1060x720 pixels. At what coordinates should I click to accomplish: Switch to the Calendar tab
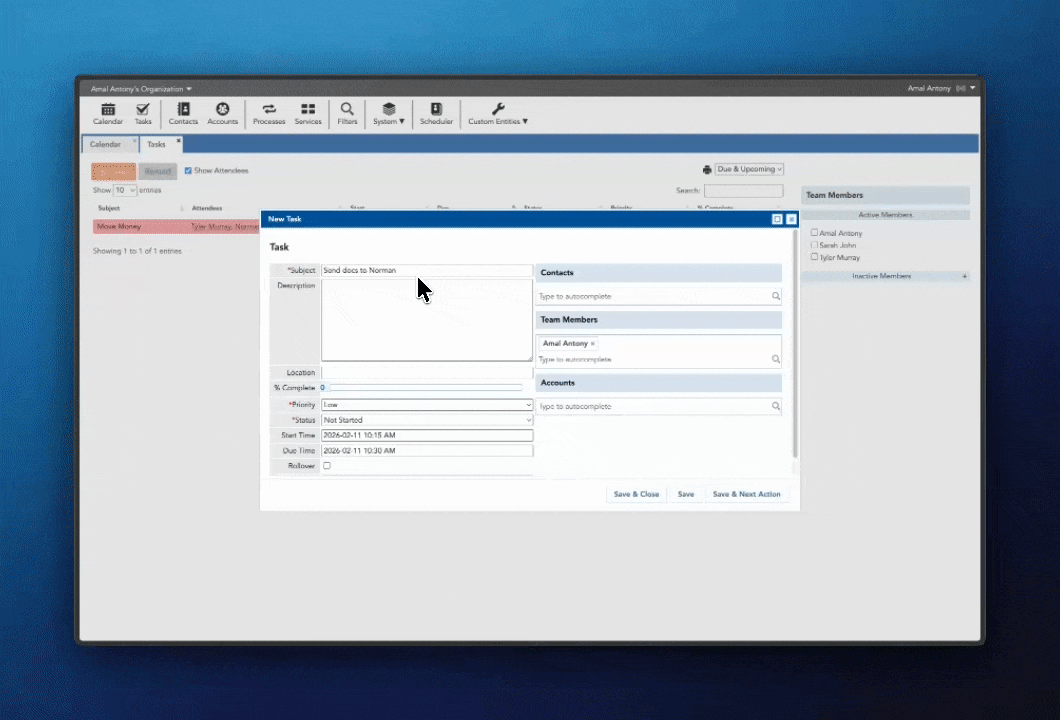(105, 144)
